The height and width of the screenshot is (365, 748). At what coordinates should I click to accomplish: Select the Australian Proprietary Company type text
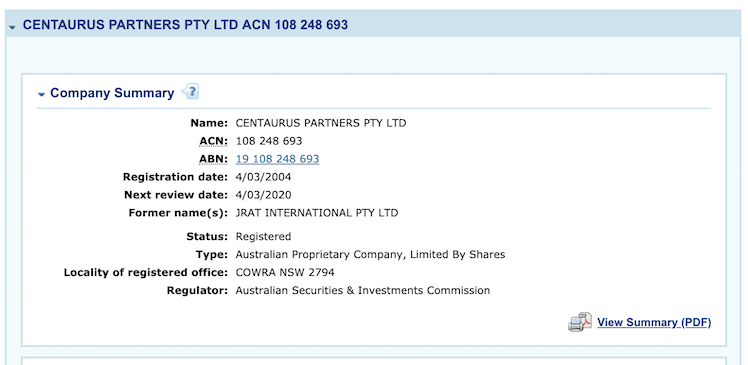(x=370, y=255)
